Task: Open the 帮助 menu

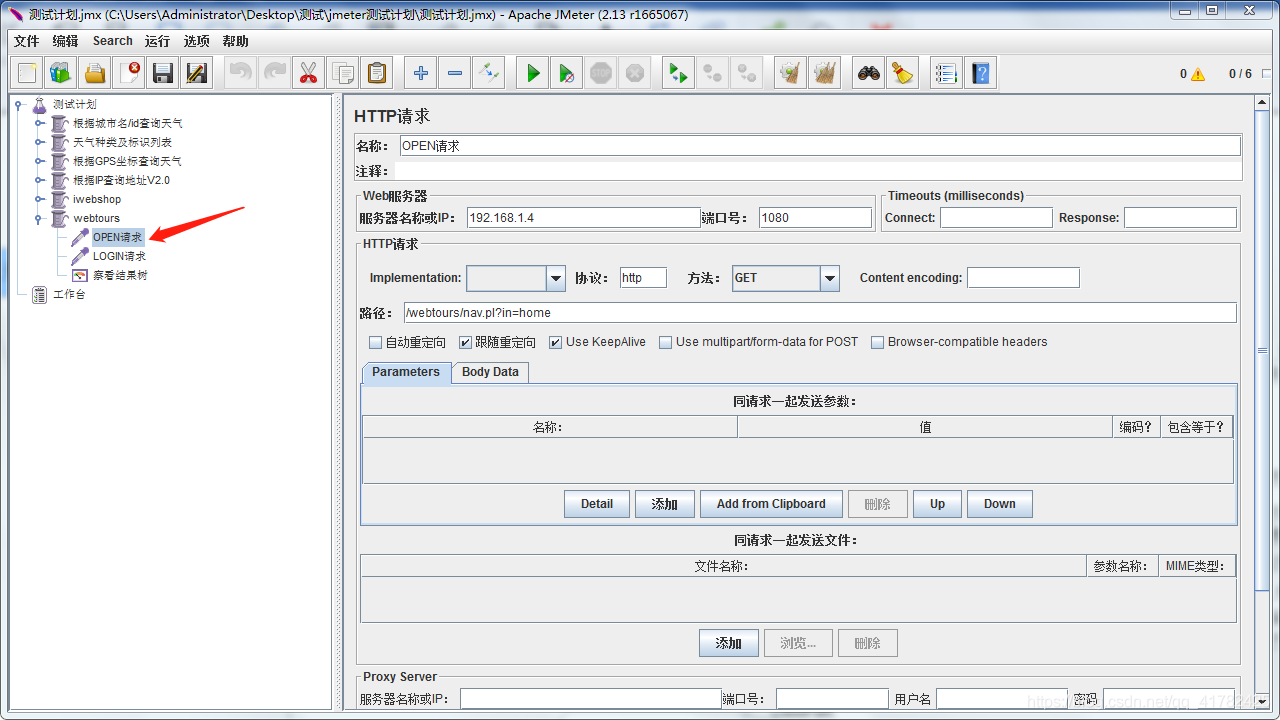Action: [x=236, y=41]
